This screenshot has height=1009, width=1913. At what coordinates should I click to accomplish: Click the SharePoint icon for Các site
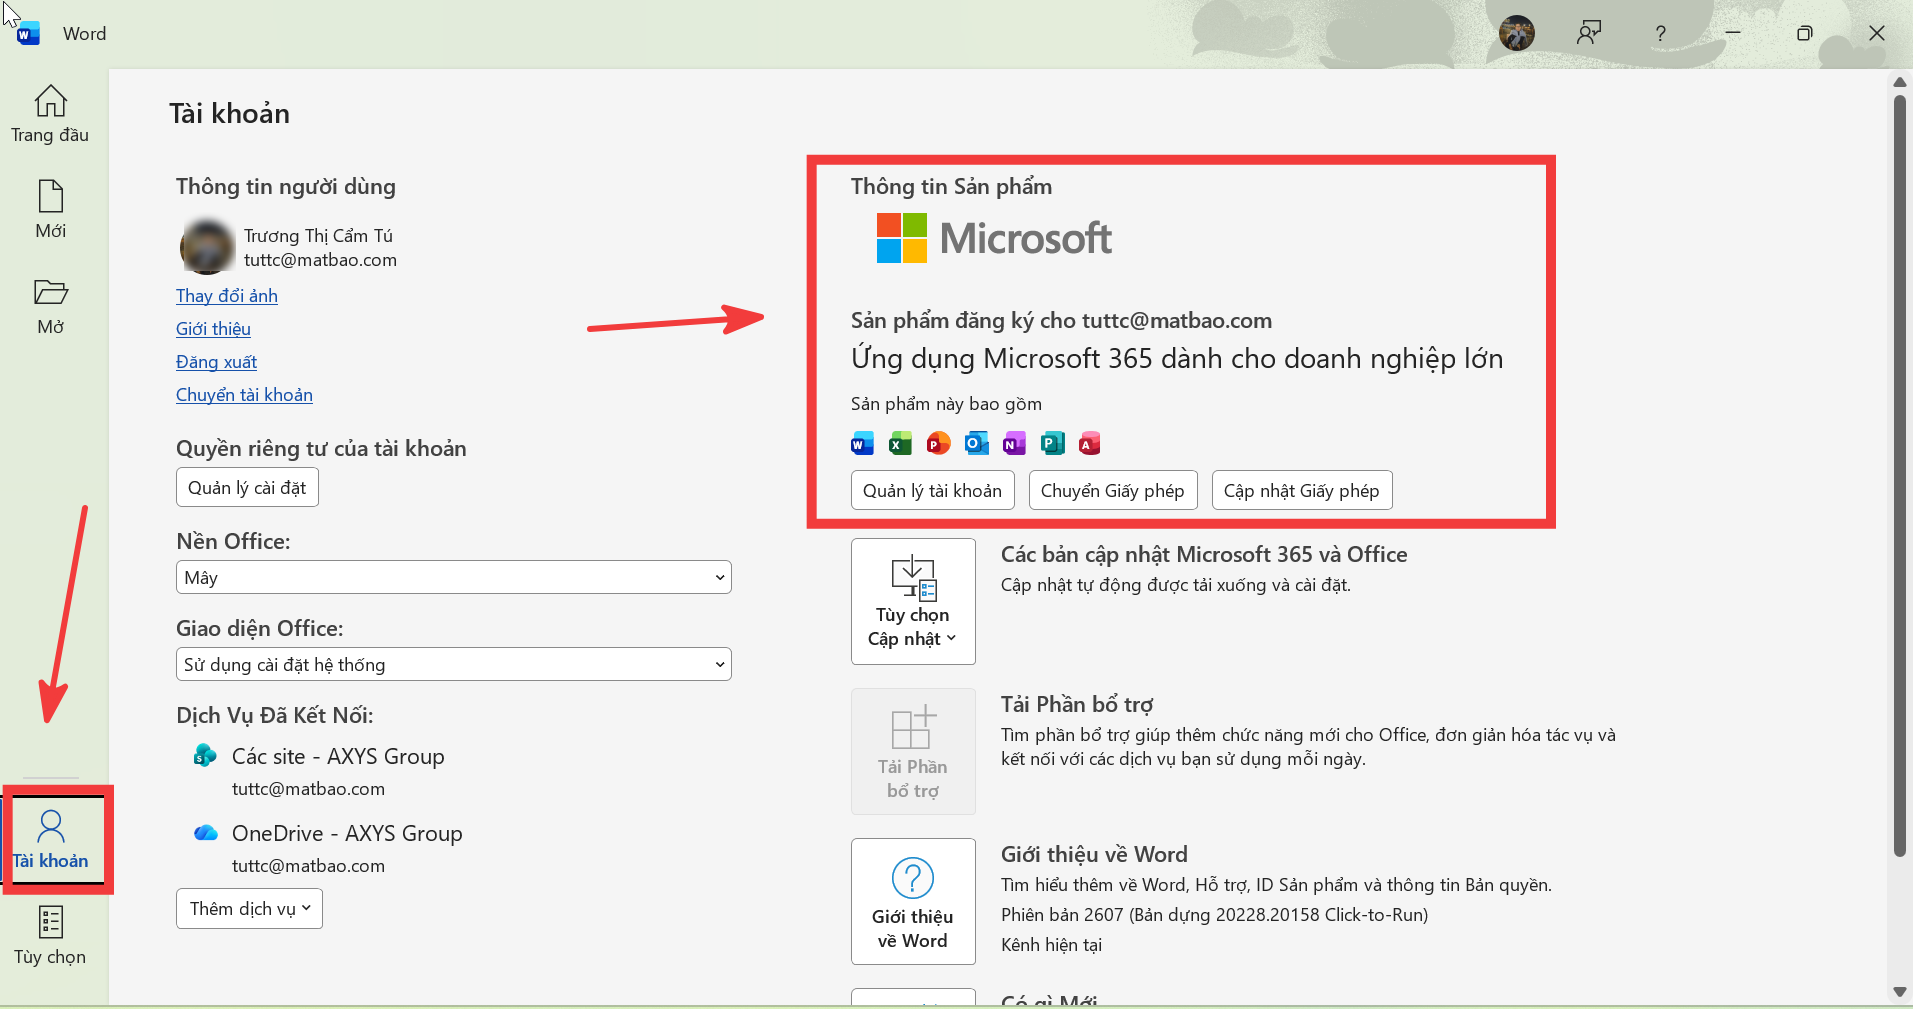[x=205, y=755]
